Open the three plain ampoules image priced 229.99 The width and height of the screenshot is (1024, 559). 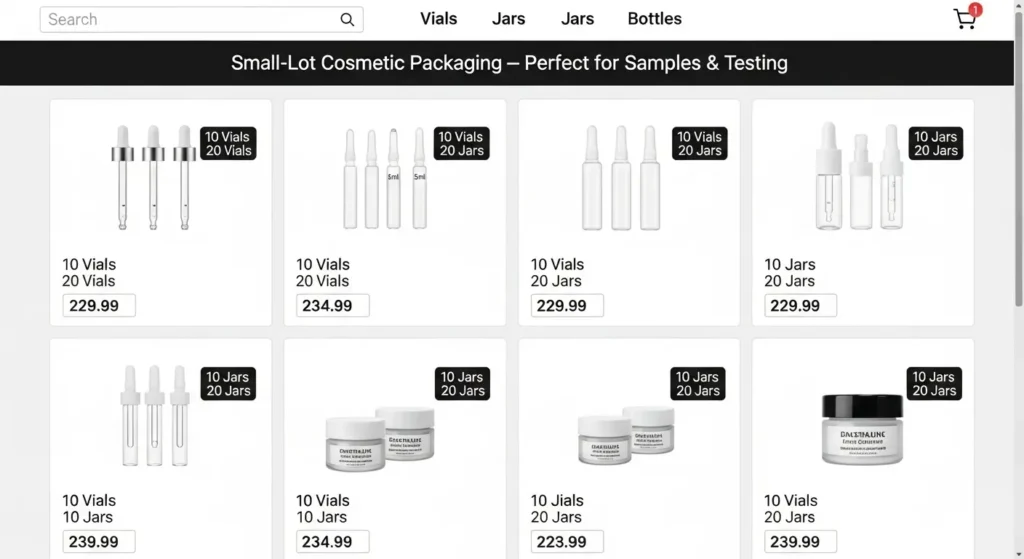click(621, 178)
